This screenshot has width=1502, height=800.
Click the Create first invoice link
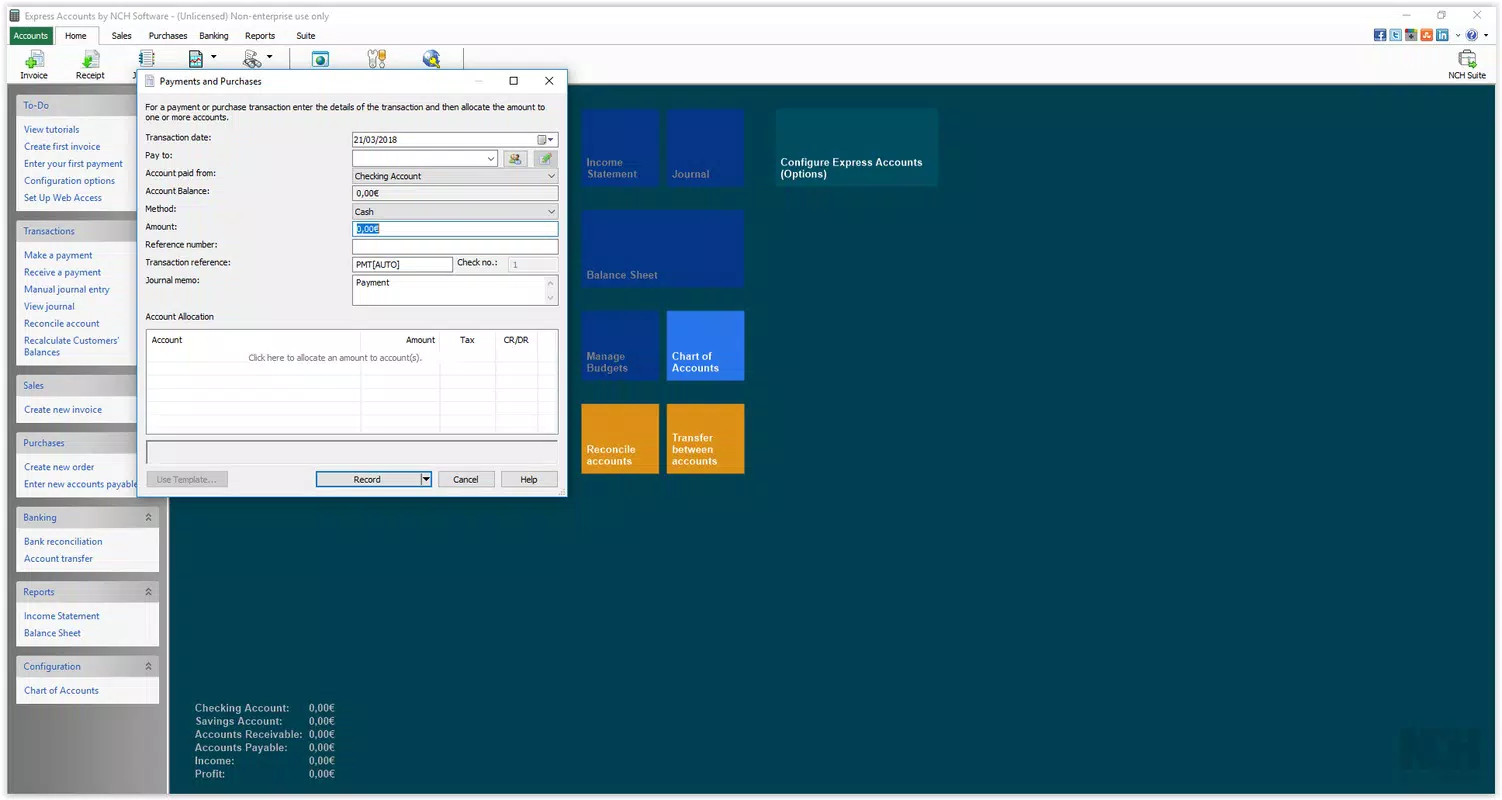pyautogui.click(x=62, y=147)
